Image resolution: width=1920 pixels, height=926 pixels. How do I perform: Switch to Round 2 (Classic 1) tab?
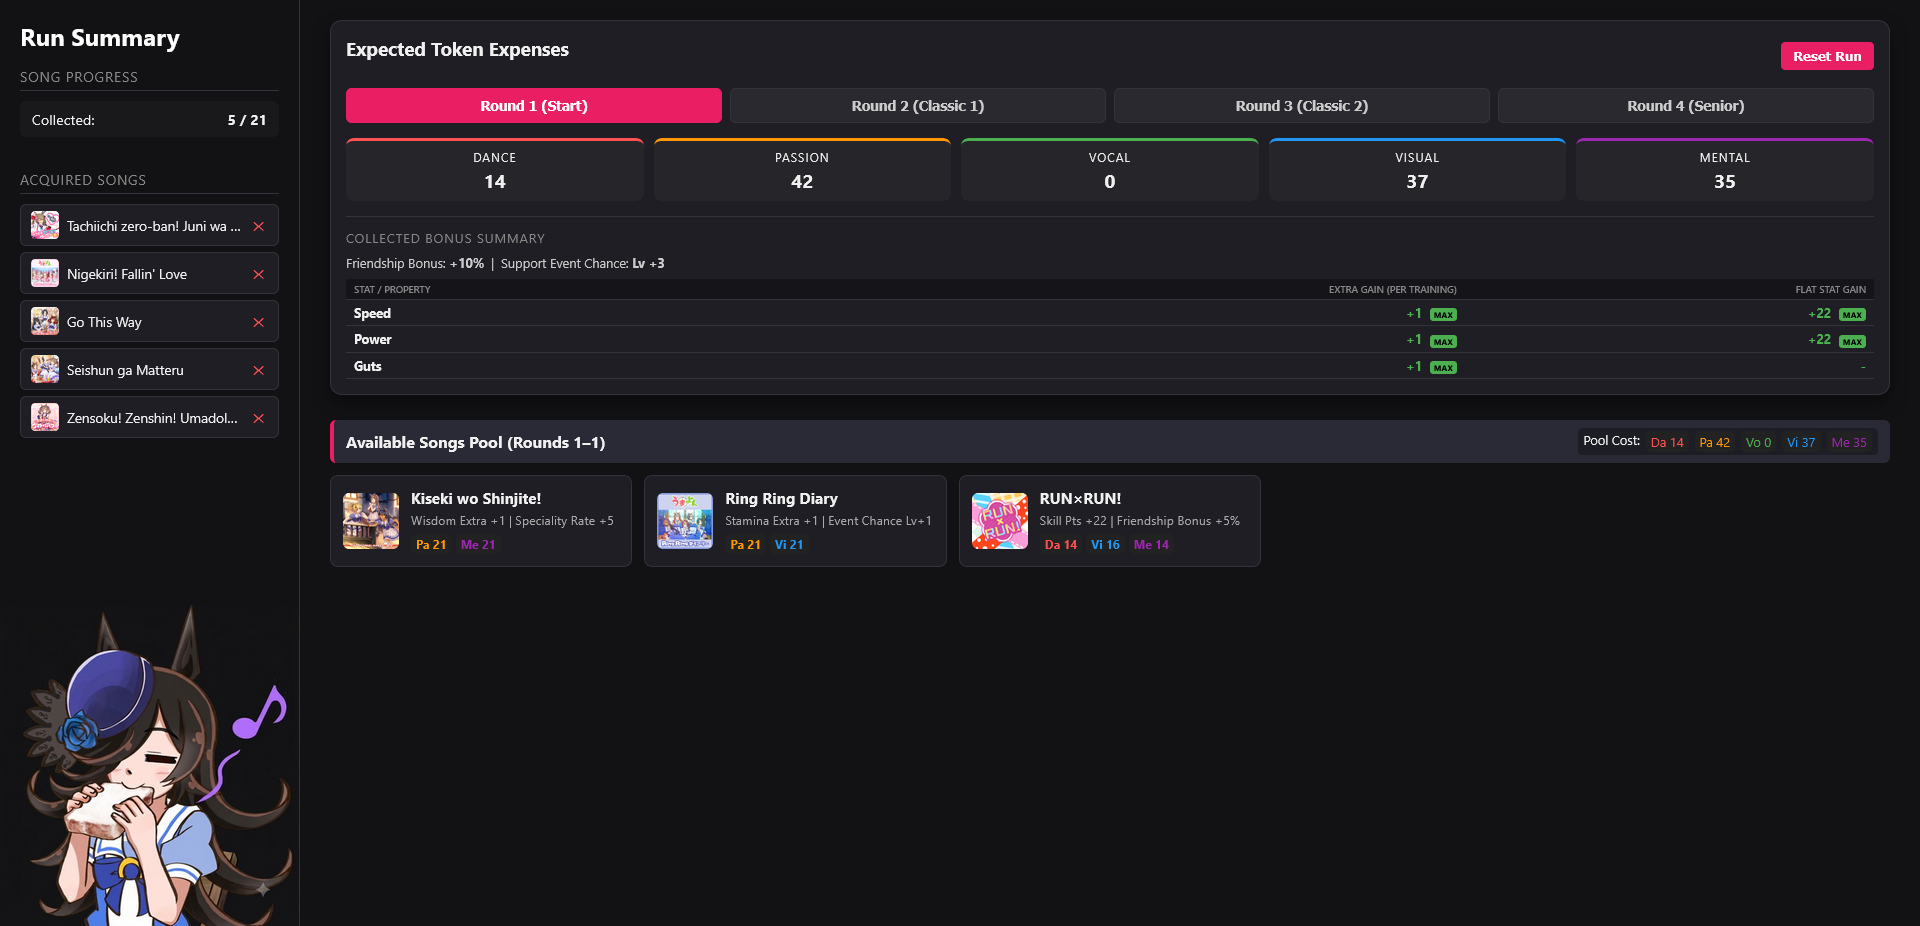coord(918,106)
